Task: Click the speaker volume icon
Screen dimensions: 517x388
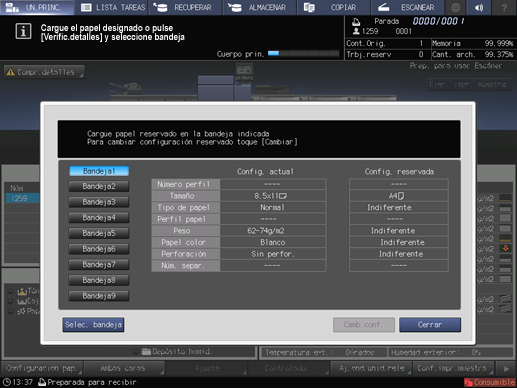Action: point(479,7)
